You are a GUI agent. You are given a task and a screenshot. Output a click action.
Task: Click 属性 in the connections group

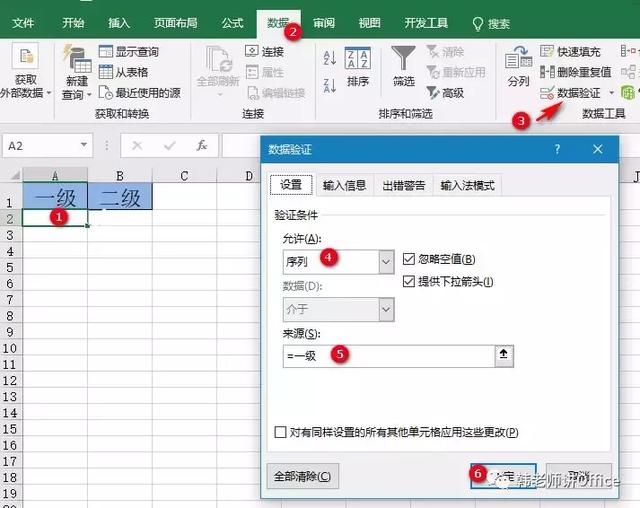pyautogui.click(x=264, y=72)
